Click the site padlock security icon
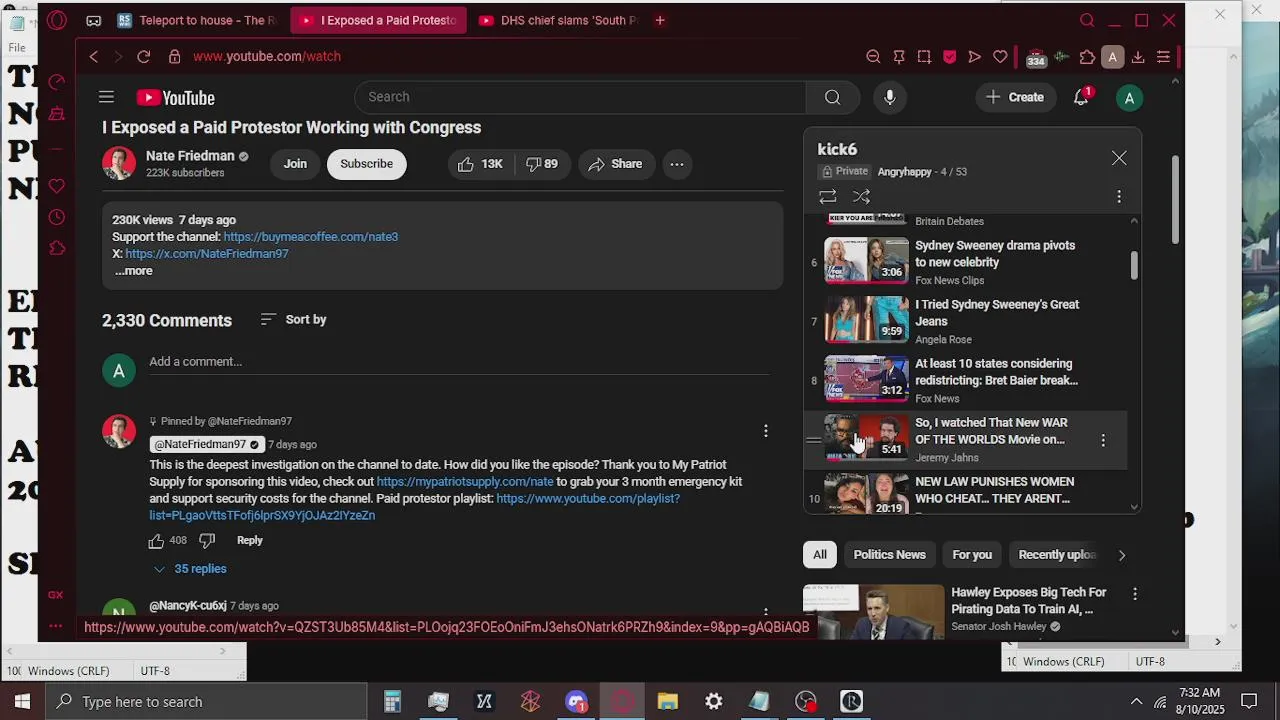The image size is (1280, 720). [x=175, y=57]
